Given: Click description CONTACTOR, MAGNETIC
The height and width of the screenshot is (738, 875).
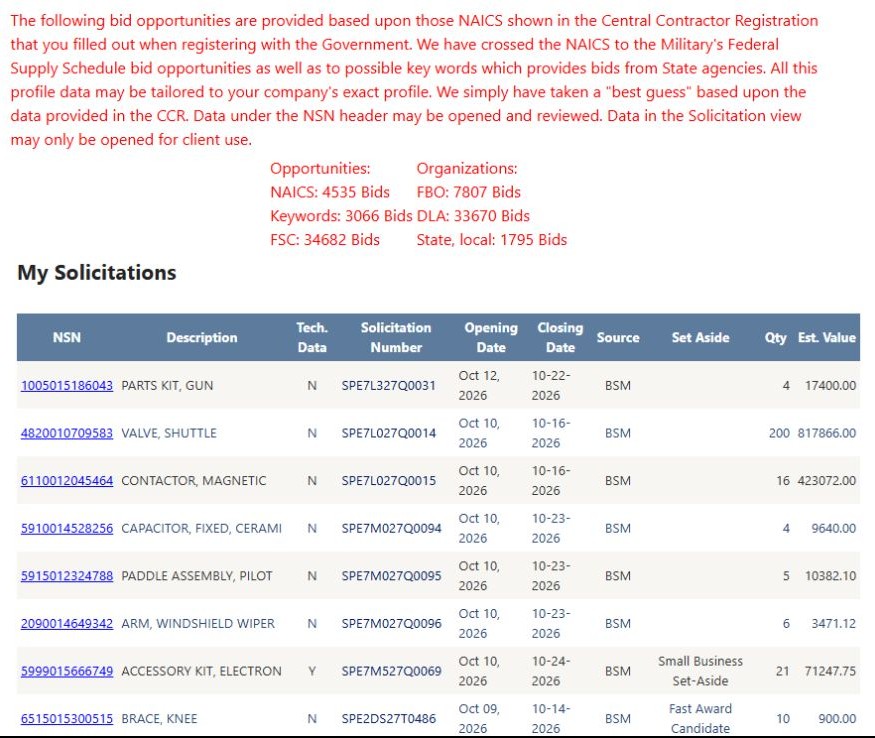Looking at the screenshot, I should coord(194,481).
